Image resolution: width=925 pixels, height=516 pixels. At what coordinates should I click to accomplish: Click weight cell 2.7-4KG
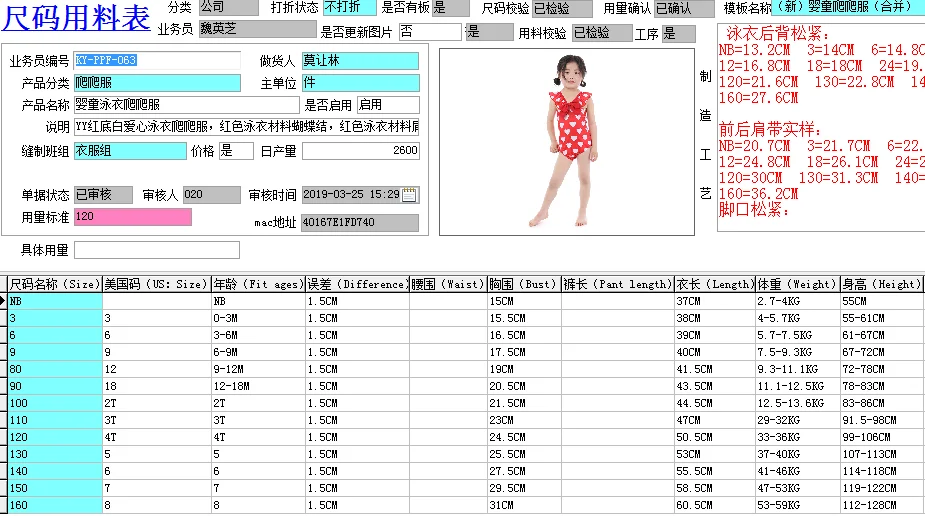pos(798,301)
